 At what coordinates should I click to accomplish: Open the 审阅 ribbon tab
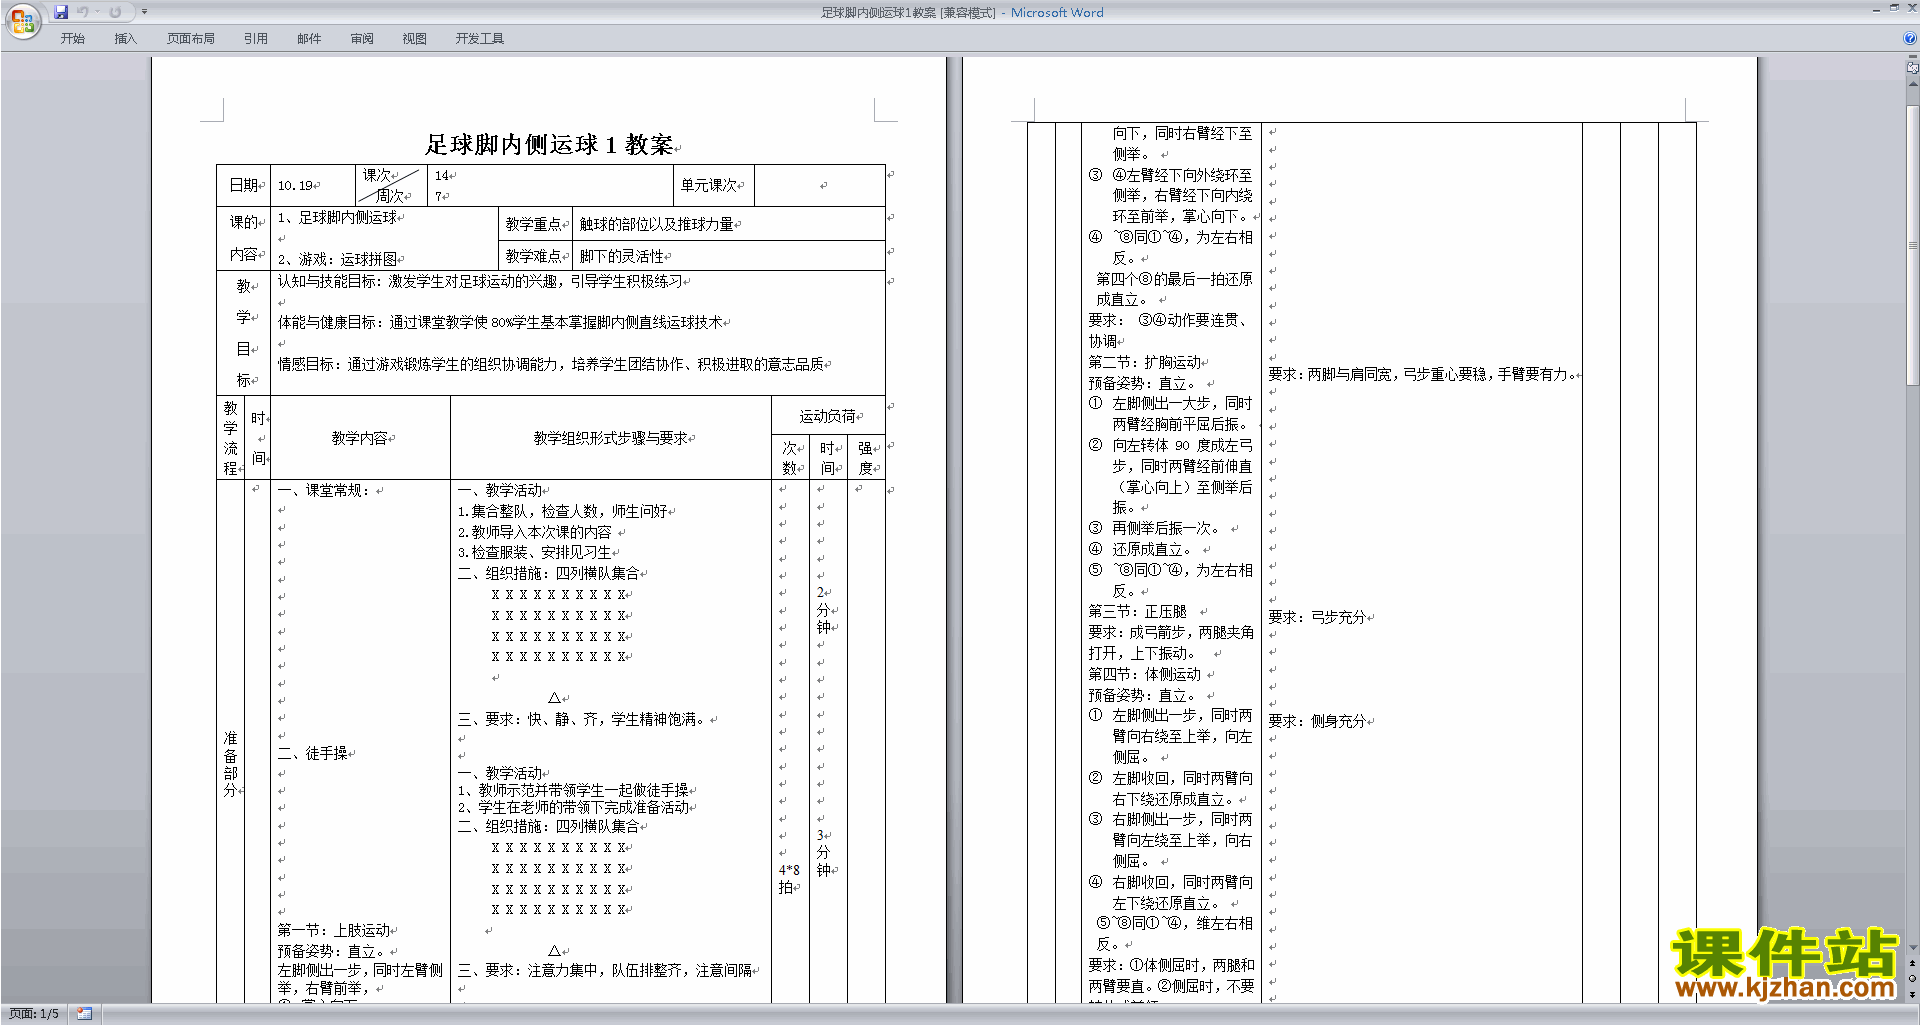click(x=362, y=38)
